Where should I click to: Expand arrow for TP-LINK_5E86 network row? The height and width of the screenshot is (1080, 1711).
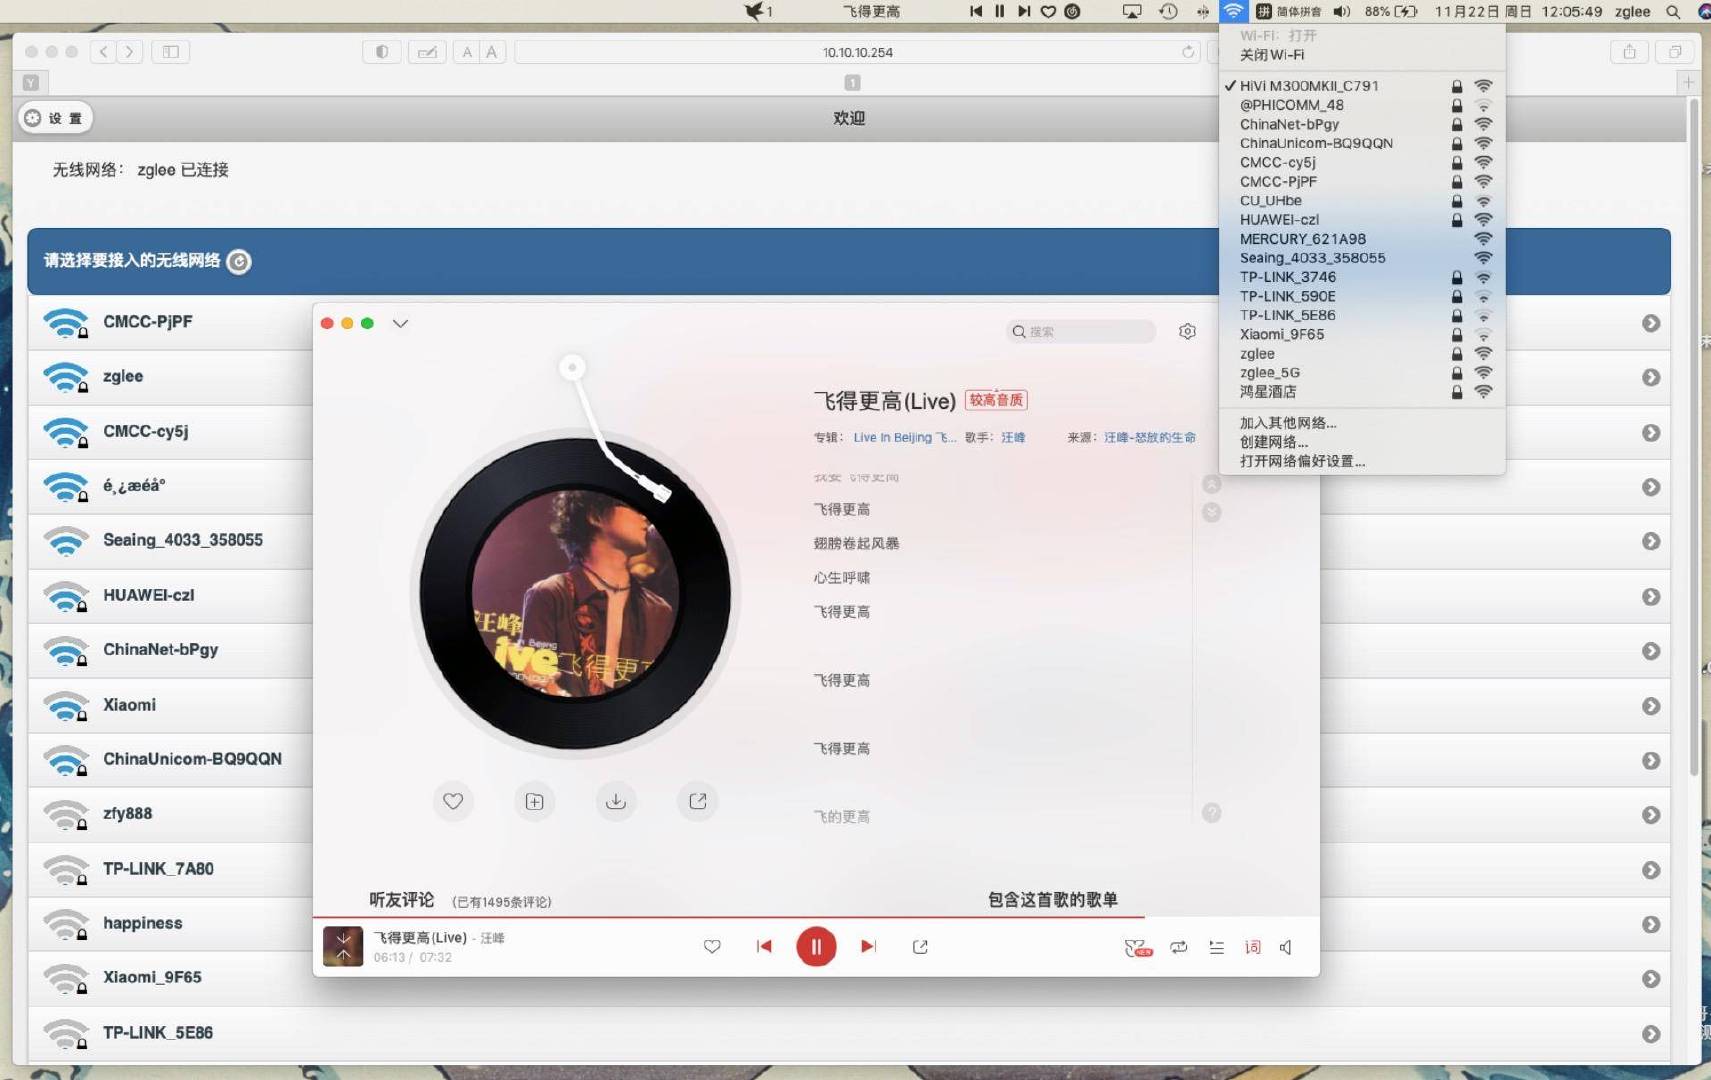(1651, 1034)
